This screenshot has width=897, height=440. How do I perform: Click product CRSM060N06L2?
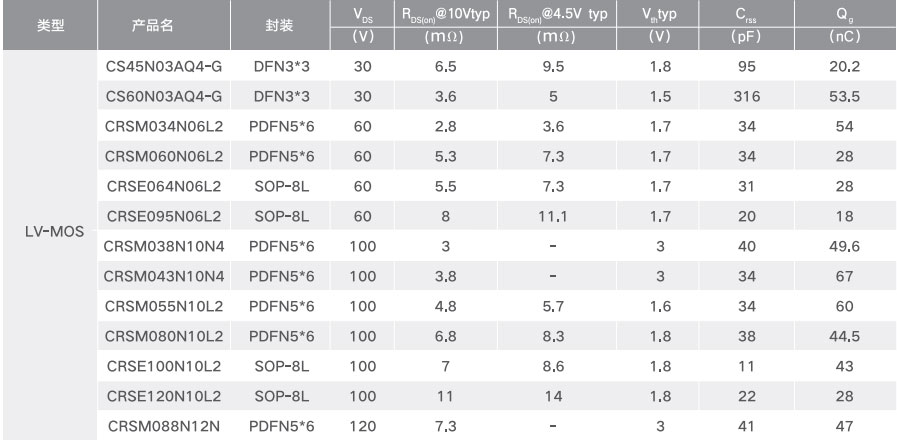point(164,156)
